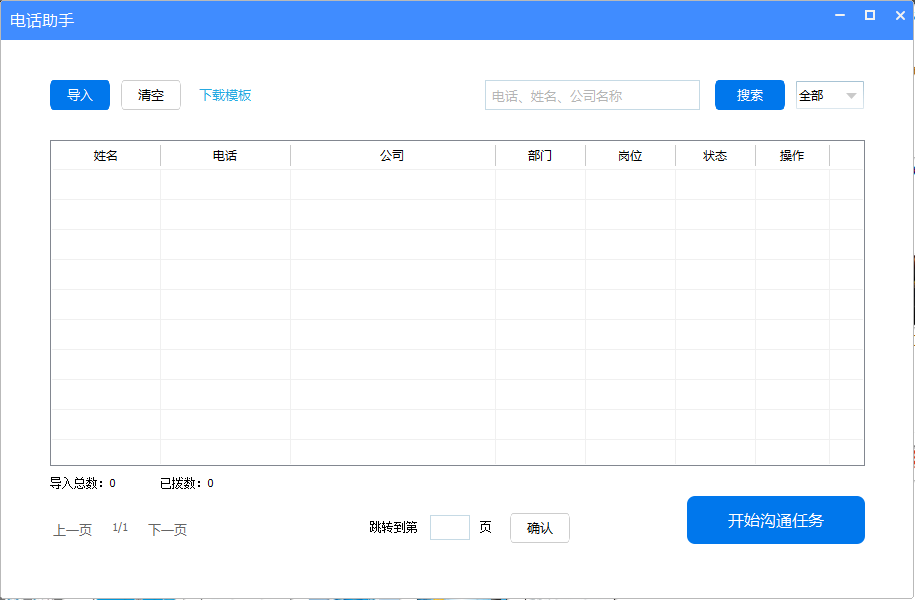The height and width of the screenshot is (600, 915).
Task: Open the 下载模板 download template link
Action: pyautogui.click(x=225, y=95)
